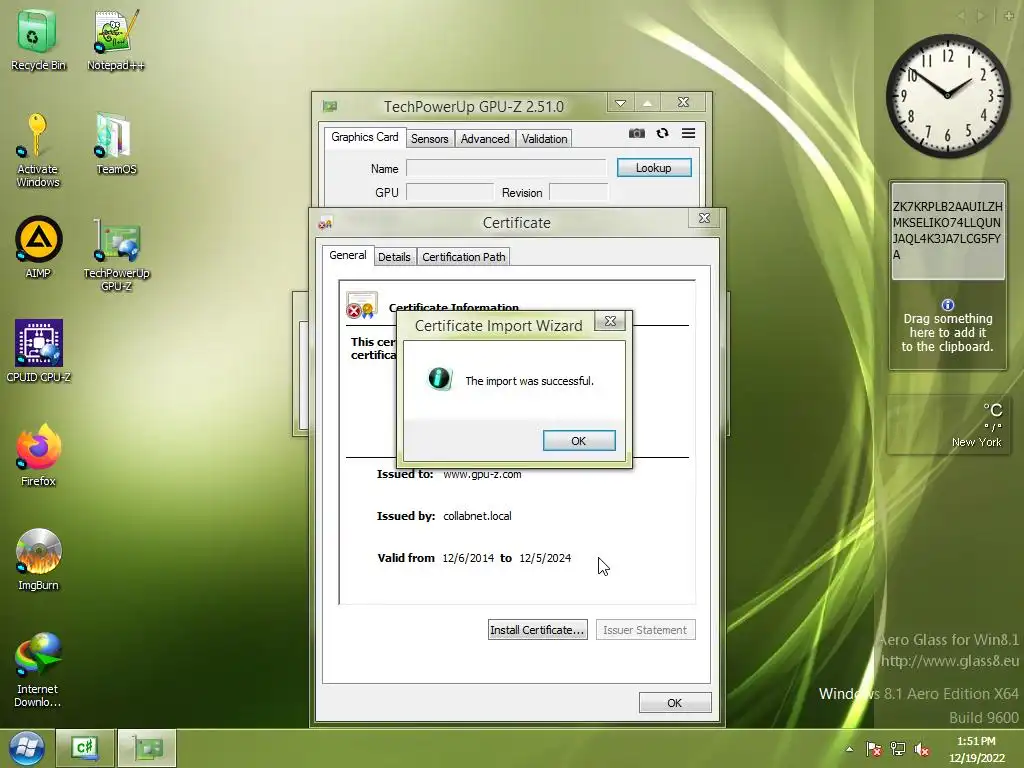This screenshot has width=1024, height=768.
Task: Select the Activate Windows desktop icon
Action: coord(38,151)
